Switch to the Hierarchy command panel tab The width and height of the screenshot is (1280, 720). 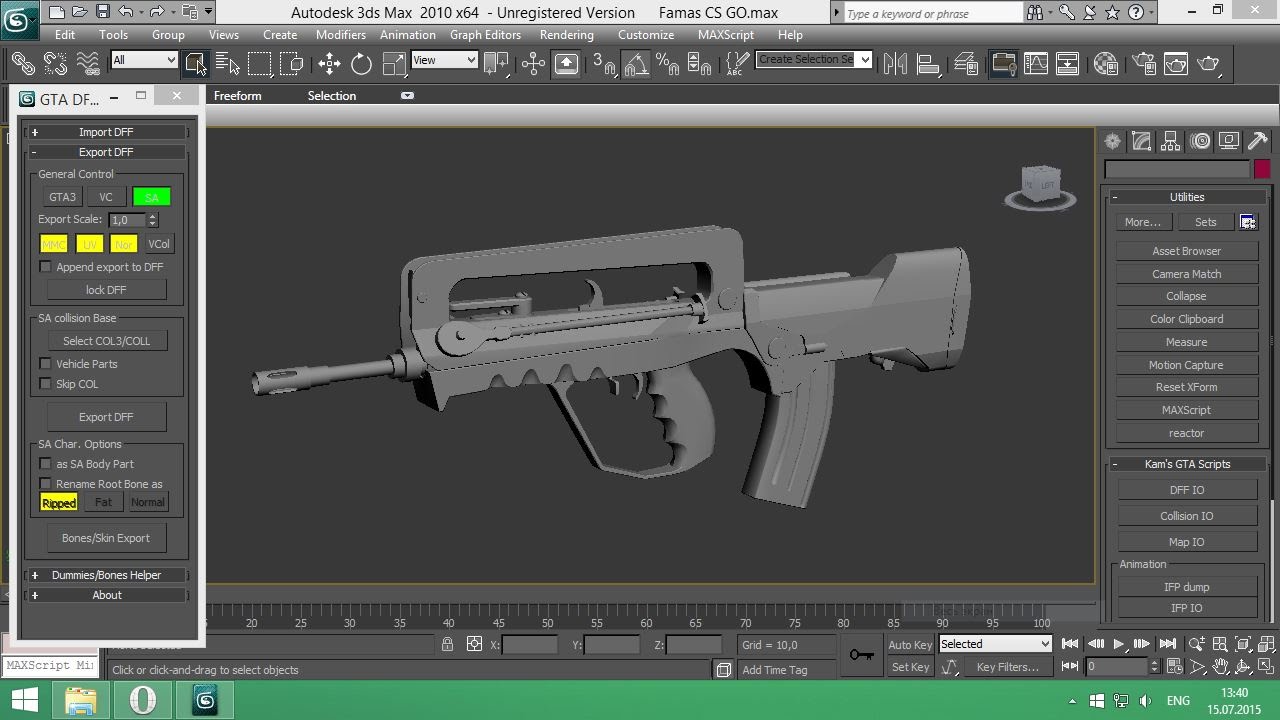1171,142
